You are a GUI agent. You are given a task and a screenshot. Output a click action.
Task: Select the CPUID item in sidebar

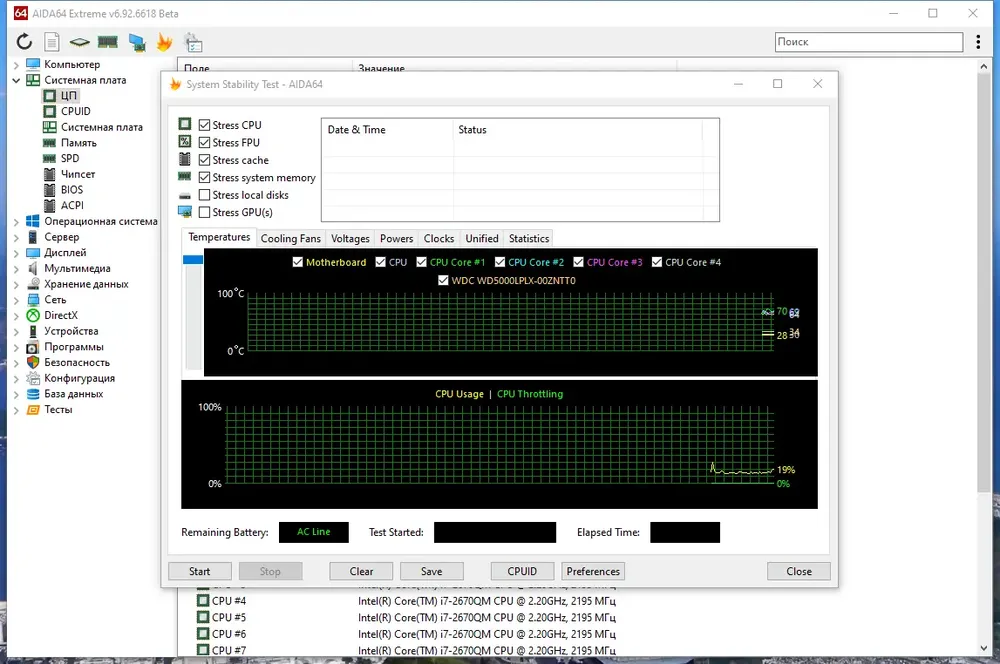75,111
